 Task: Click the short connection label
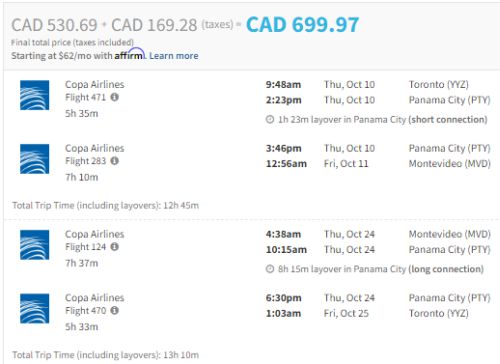tap(448, 120)
